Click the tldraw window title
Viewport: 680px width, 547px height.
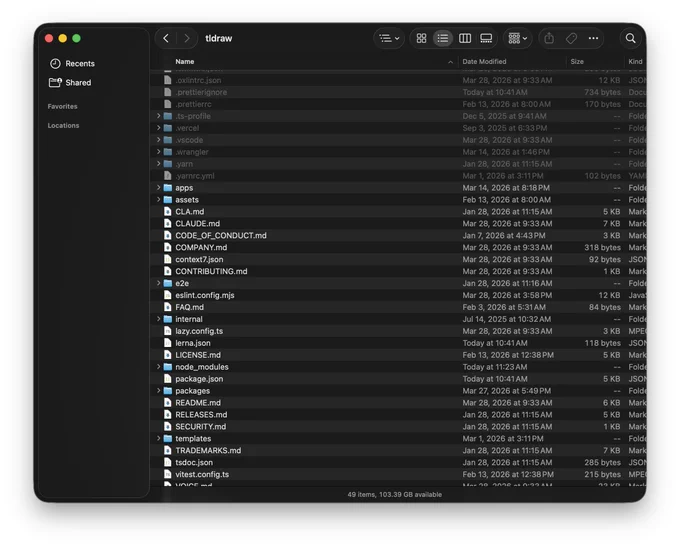[219, 38]
